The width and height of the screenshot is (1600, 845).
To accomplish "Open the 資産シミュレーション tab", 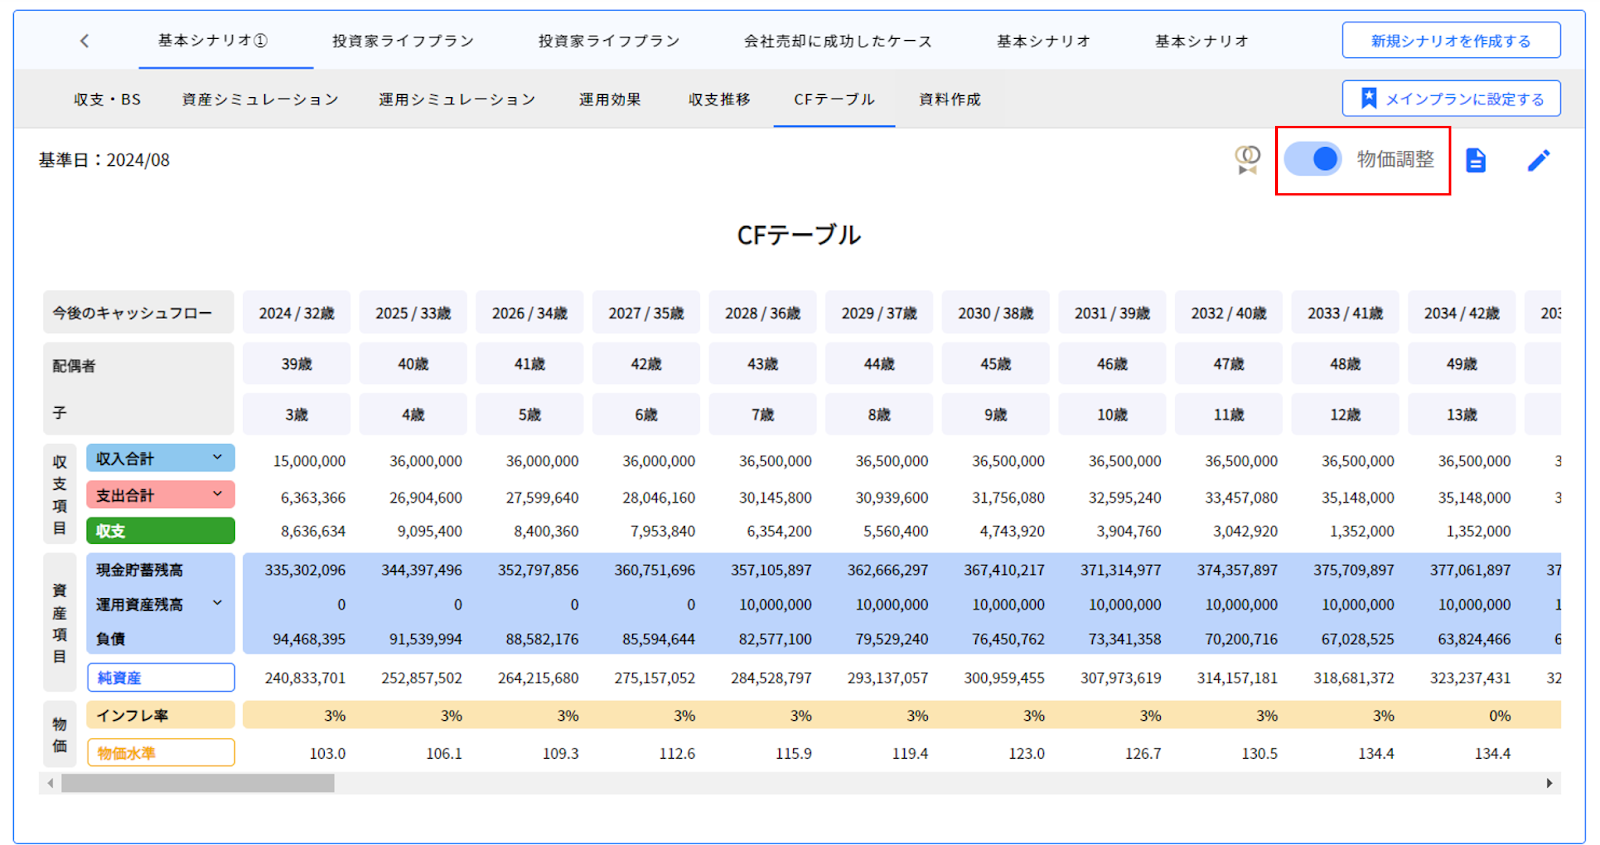I will (x=260, y=99).
